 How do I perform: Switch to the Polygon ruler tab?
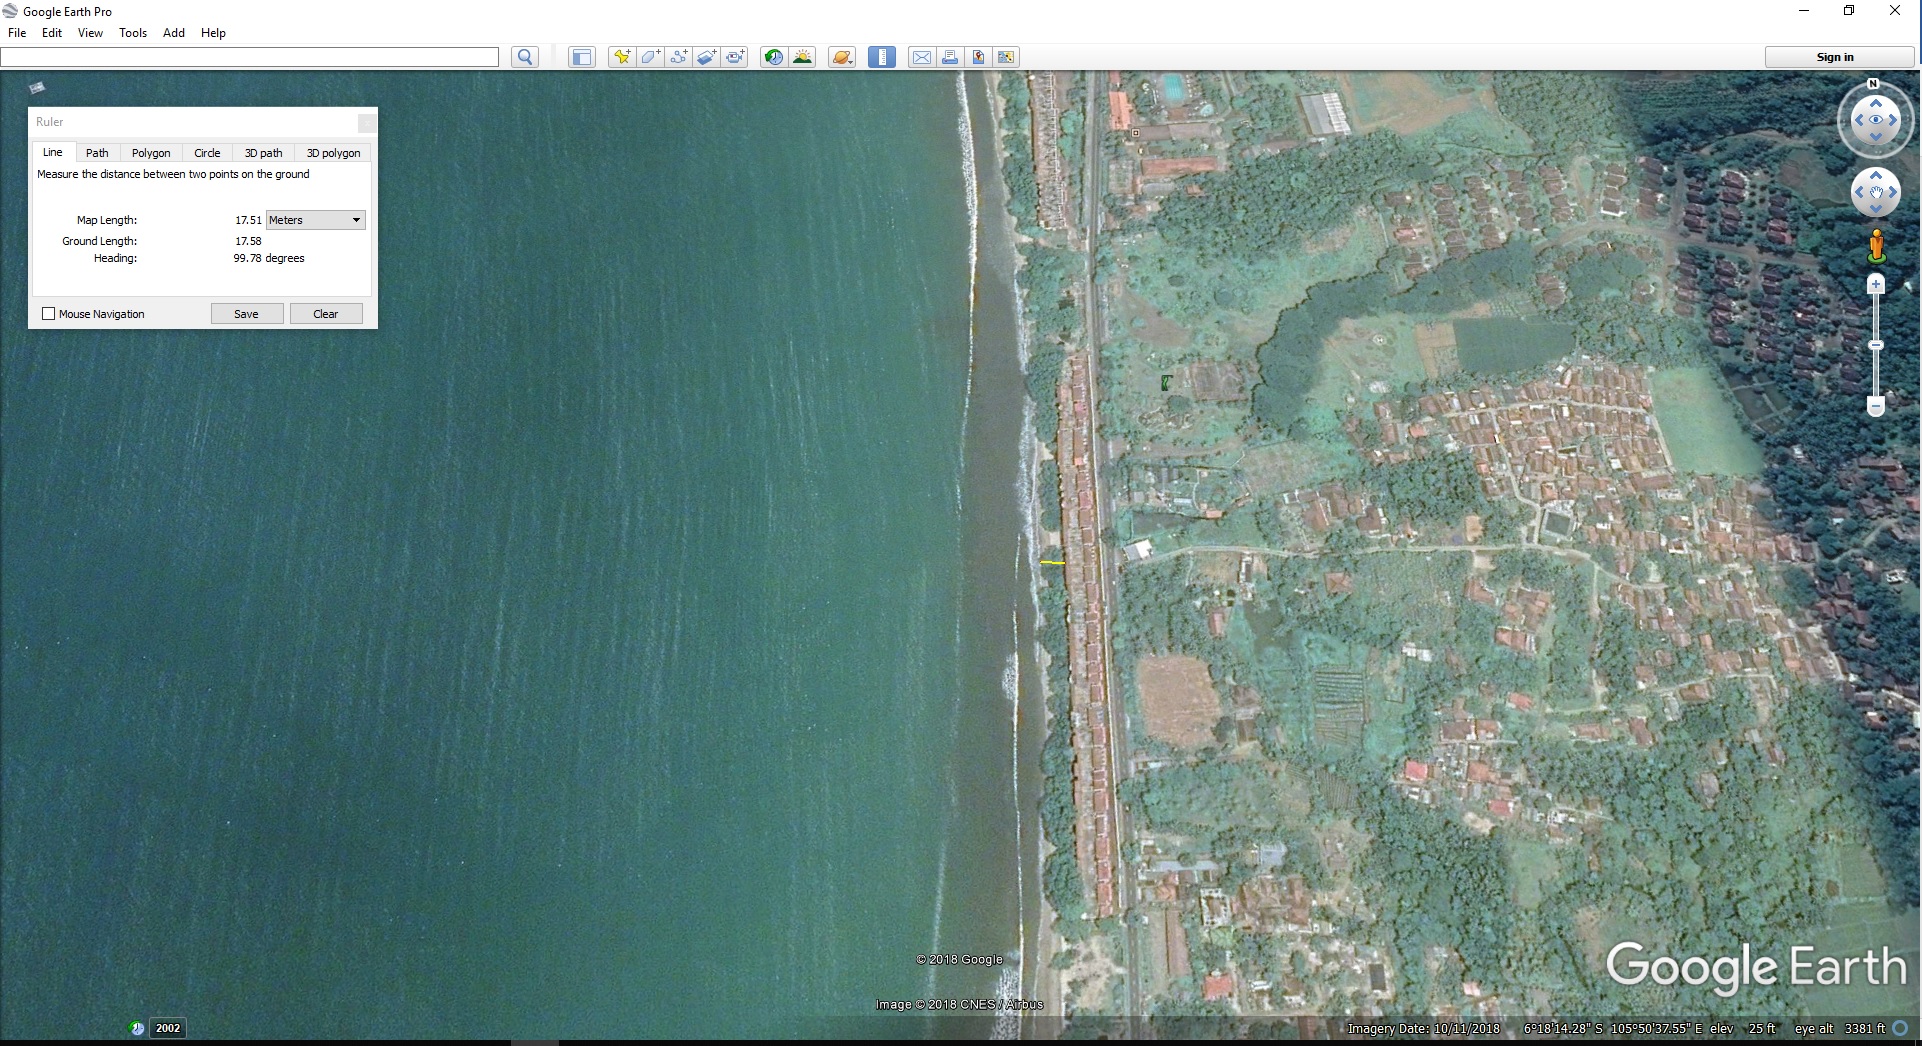[151, 153]
